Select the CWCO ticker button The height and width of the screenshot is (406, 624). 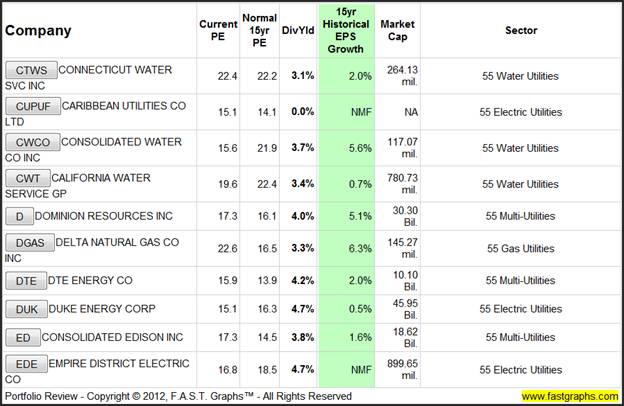pyautogui.click(x=32, y=142)
